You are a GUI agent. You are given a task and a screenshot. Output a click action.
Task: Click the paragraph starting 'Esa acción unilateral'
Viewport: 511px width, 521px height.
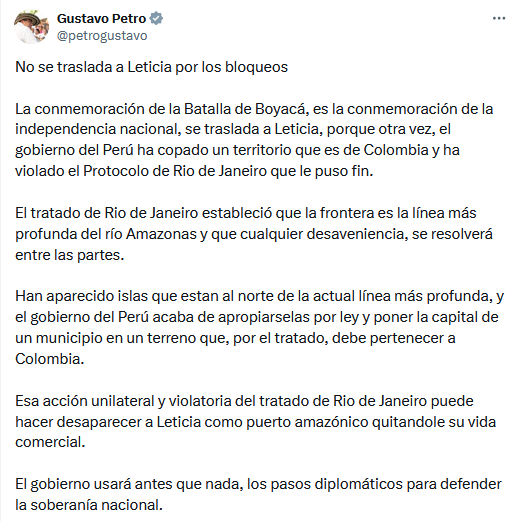256,422
